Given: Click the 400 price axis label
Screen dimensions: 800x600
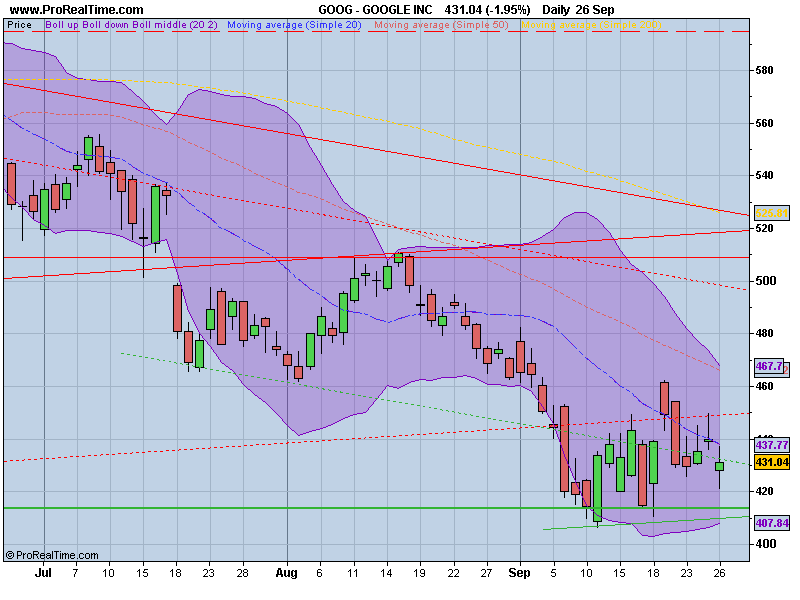Looking at the screenshot, I should click(x=764, y=544).
